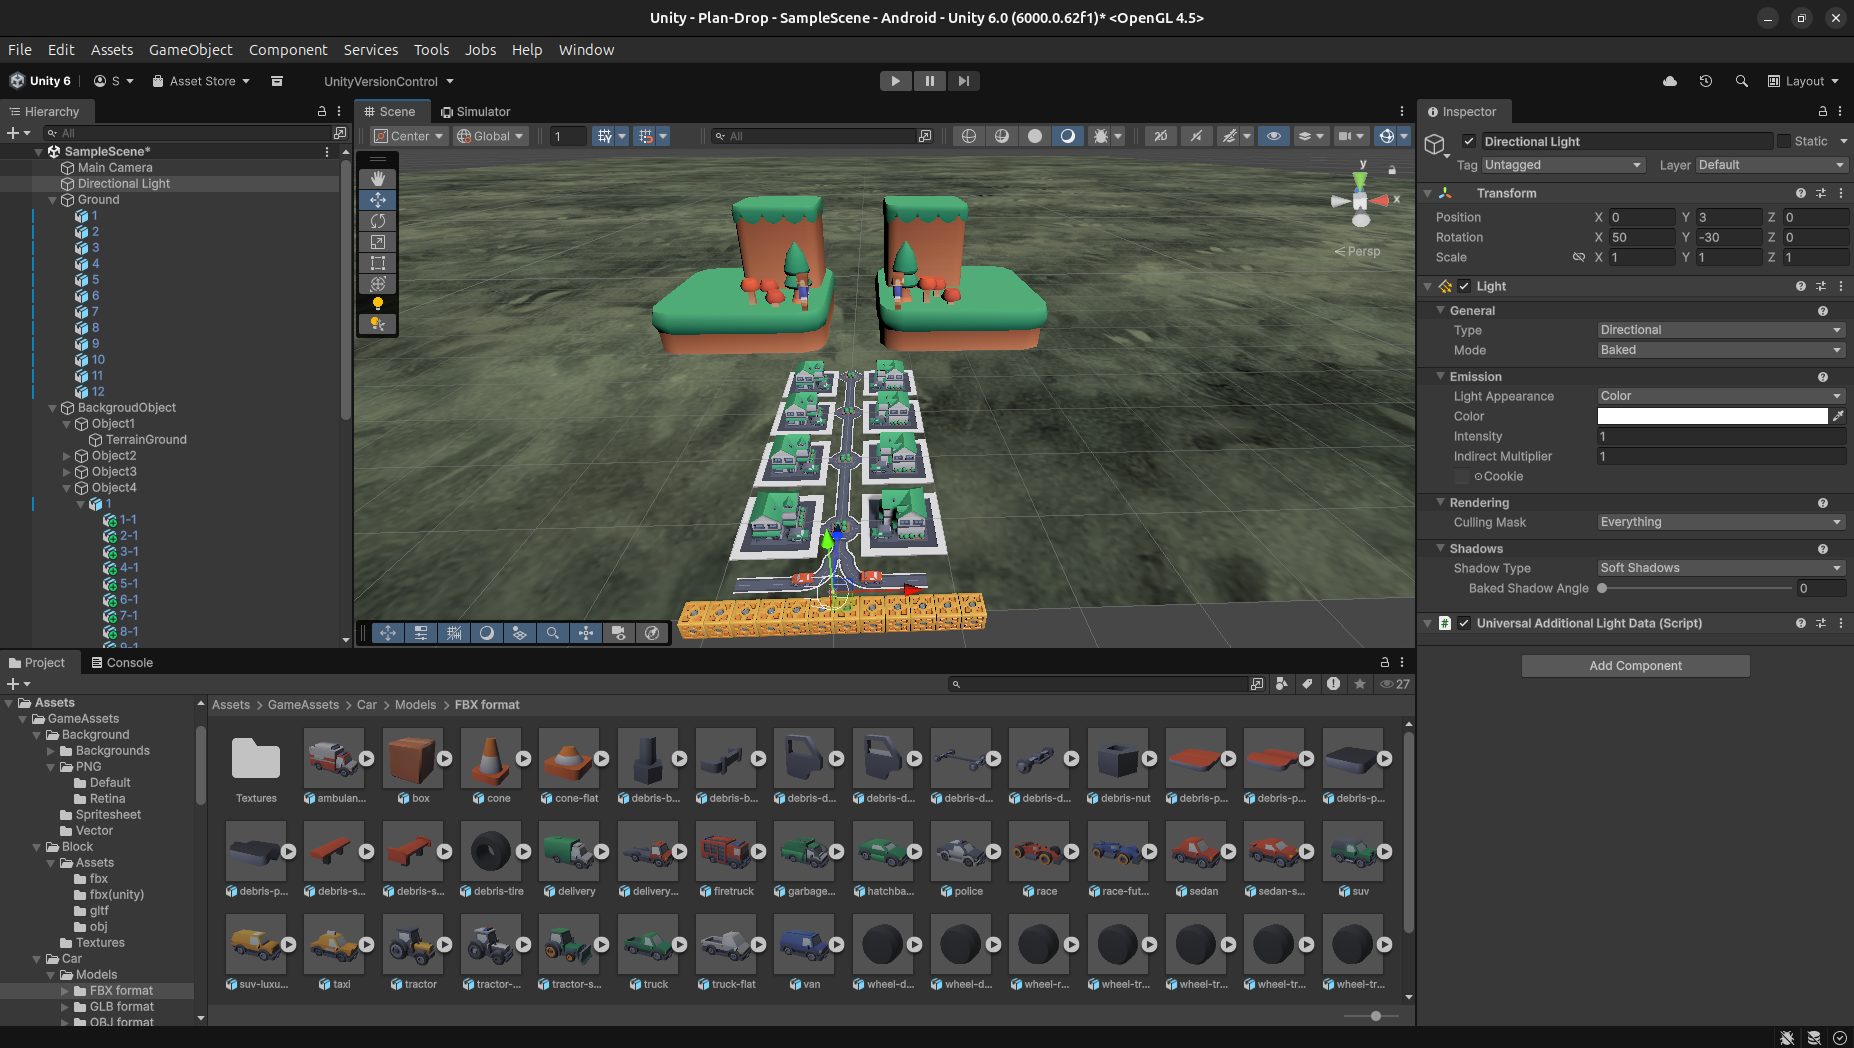Open the Layout dropdown
Viewport: 1854px width, 1048px height.
(x=1803, y=81)
